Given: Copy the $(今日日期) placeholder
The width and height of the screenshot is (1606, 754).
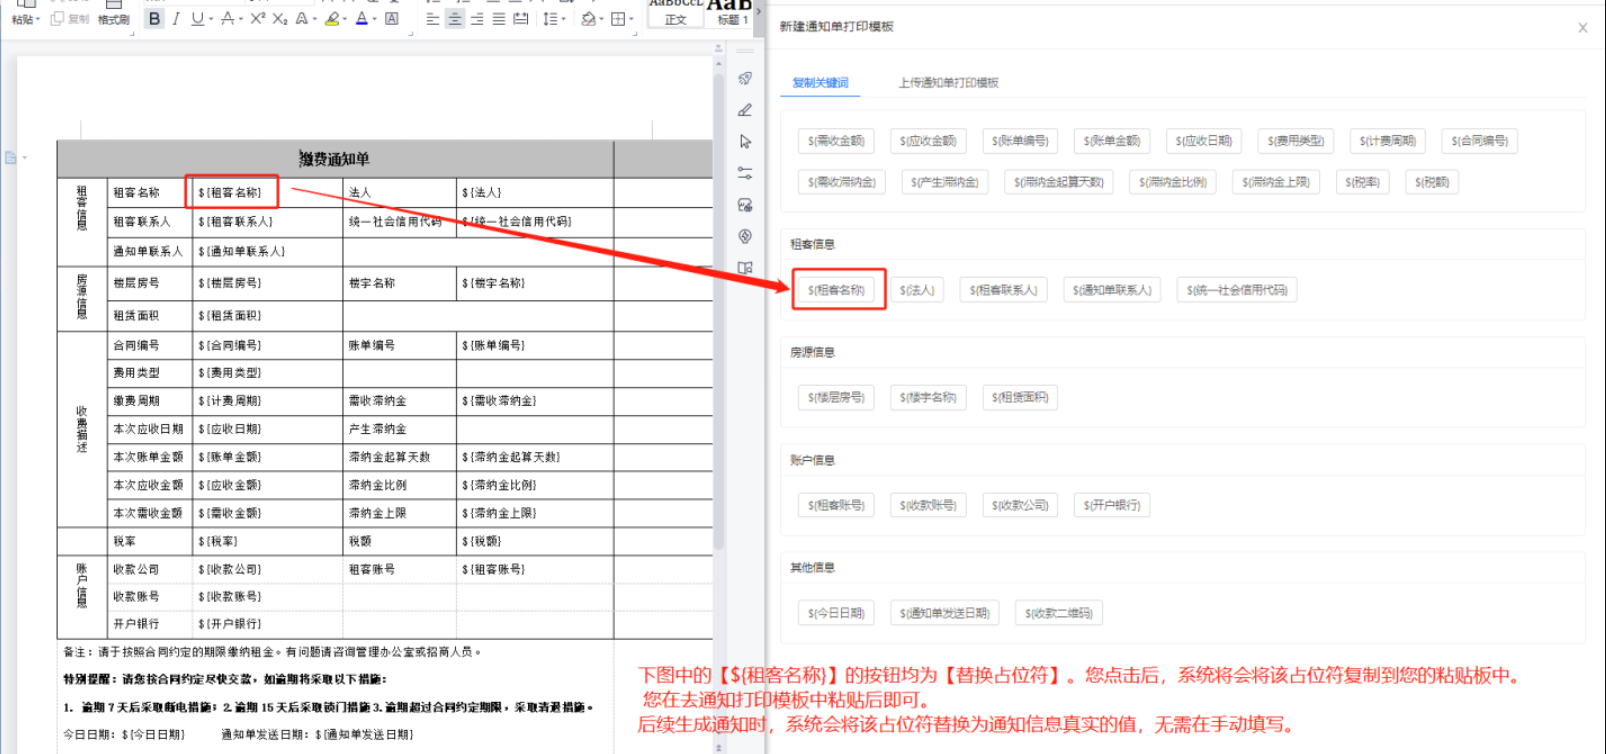Looking at the screenshot, I should pos(836,613).
